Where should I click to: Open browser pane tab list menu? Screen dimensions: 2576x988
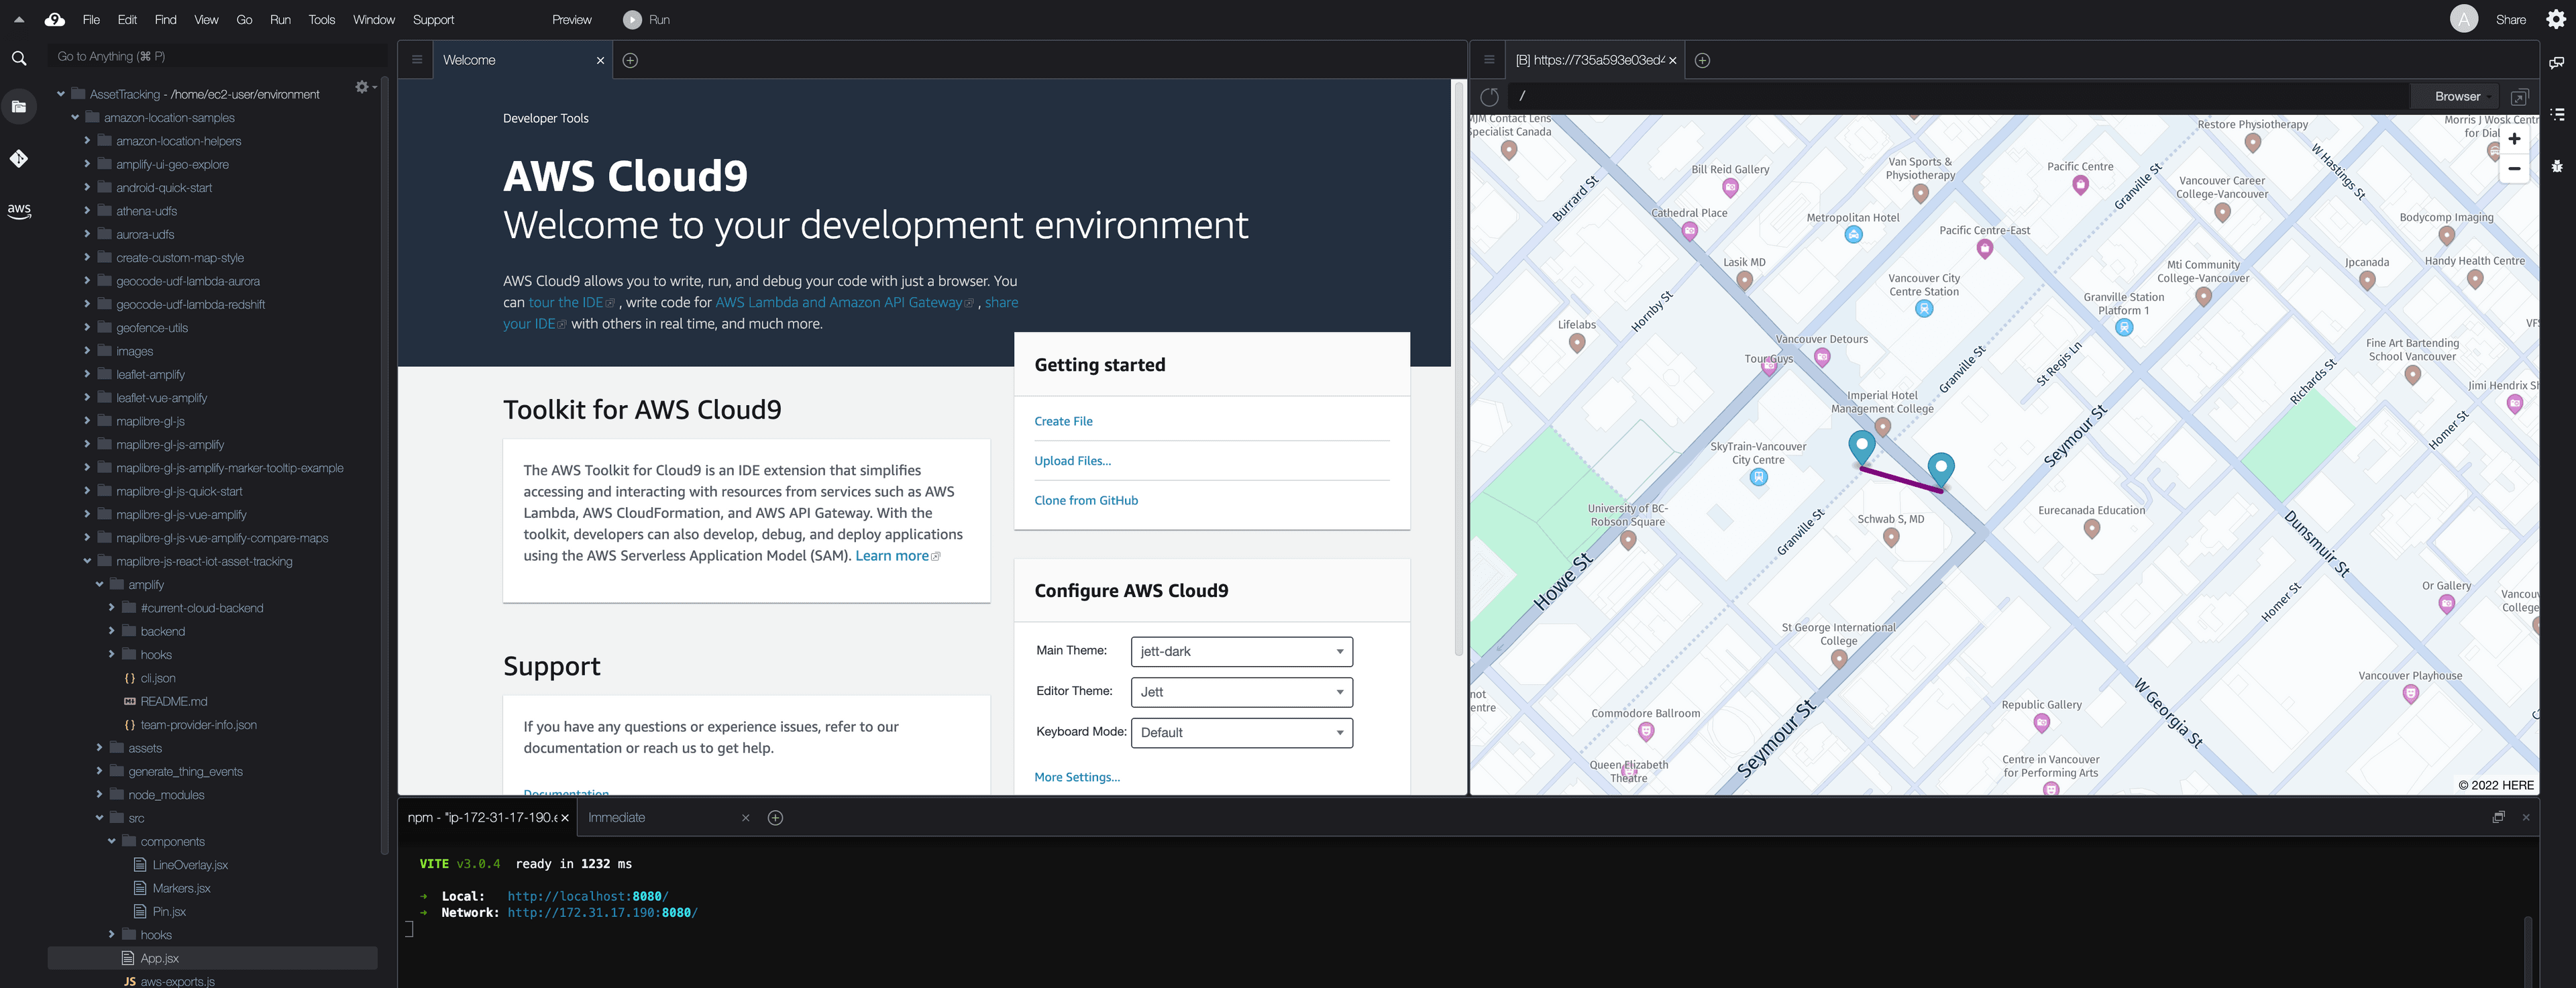pyautogui.click(x=1489, y=60)
